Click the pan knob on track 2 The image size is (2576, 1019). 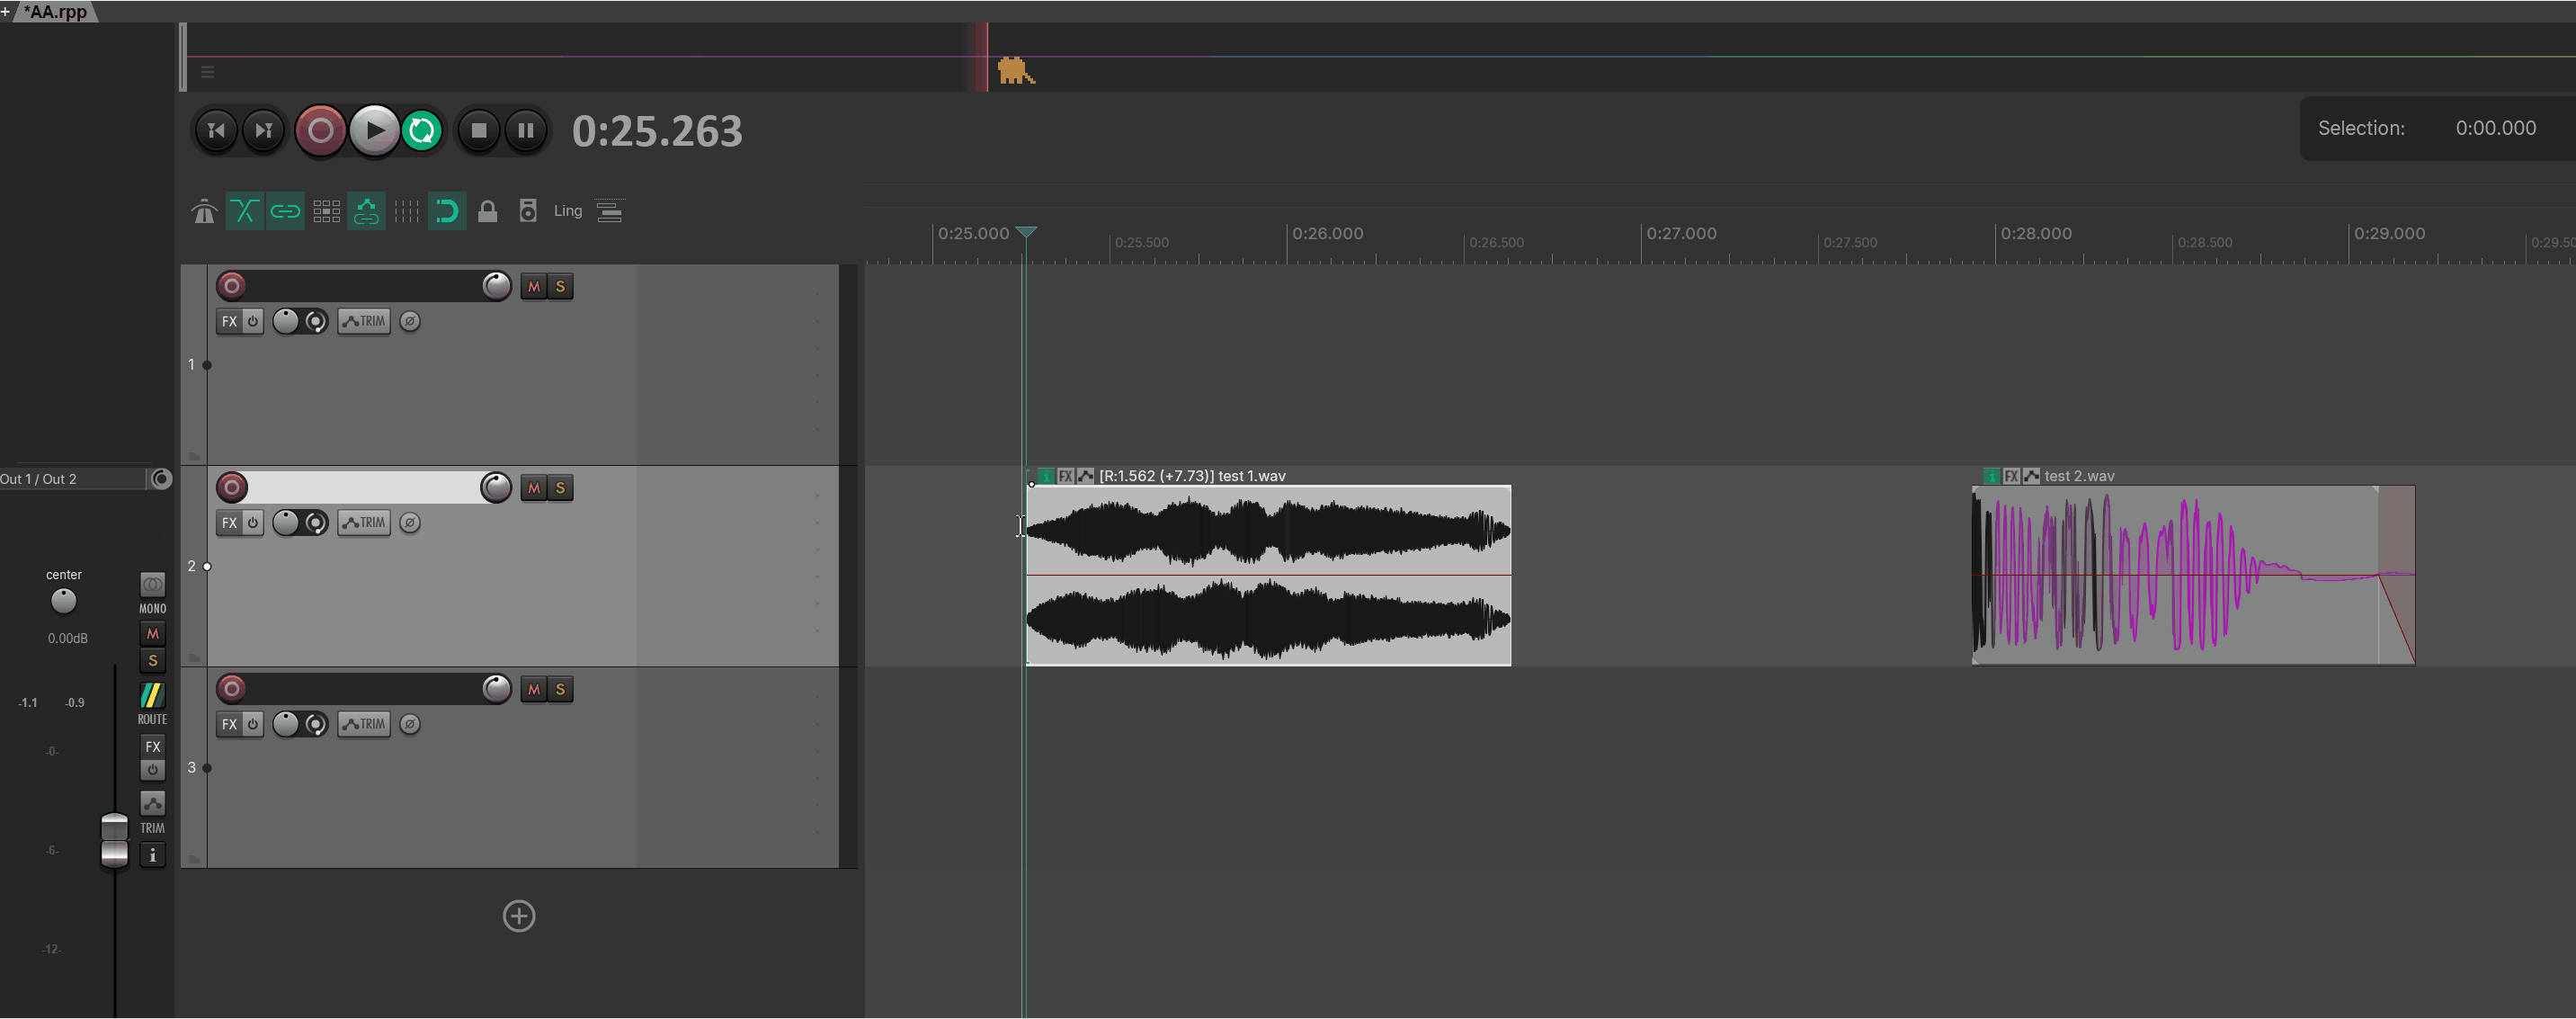click(x=286, y=523)
